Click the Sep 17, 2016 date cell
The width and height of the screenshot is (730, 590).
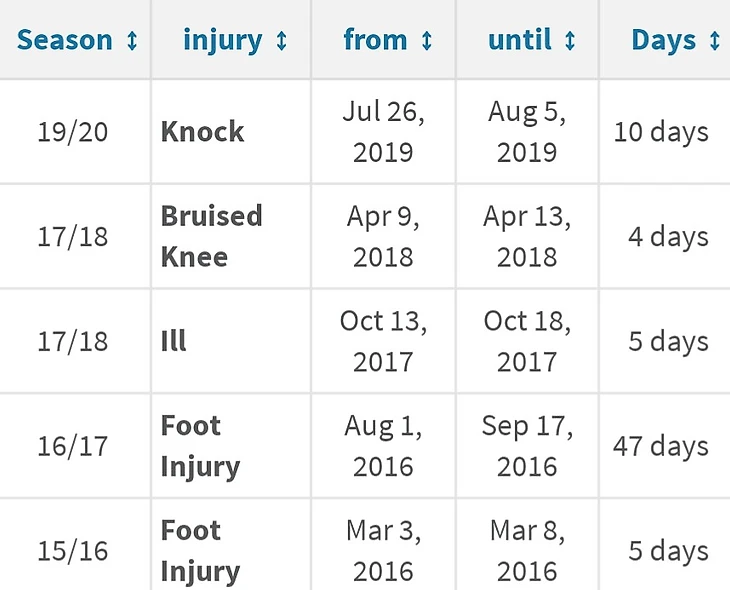coord(527,446)
